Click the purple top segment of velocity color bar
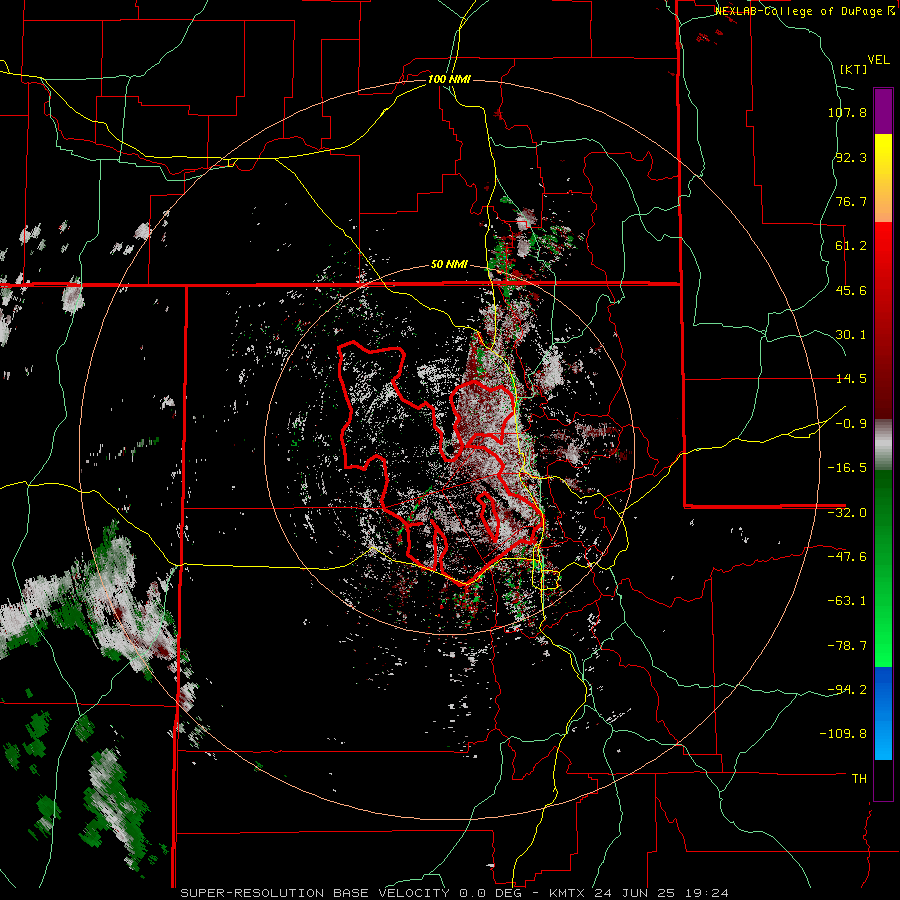900x900 pixels. pos(883,111)
